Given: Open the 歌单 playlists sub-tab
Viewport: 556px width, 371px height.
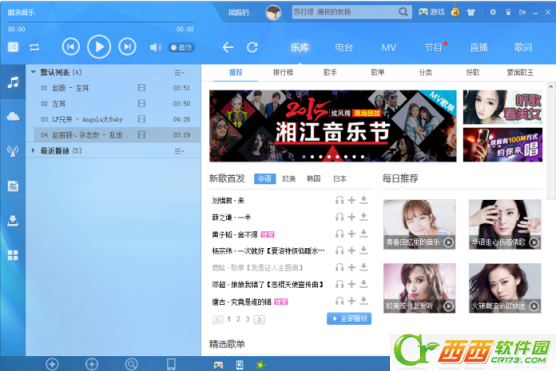Looking at the screenshot, I should coord(378,73).
